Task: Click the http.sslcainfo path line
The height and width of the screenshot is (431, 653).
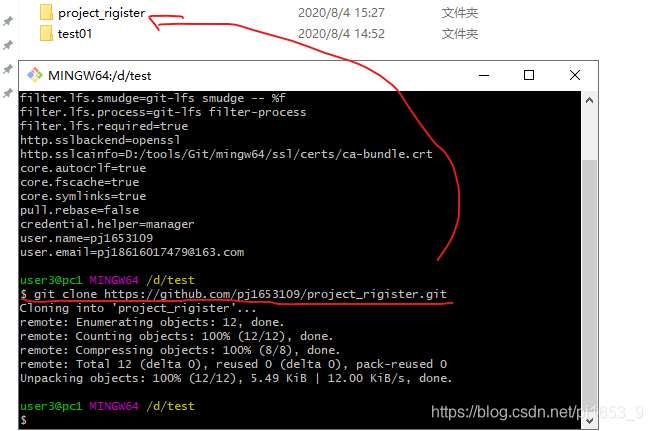Action: click(x=226, y=154)
